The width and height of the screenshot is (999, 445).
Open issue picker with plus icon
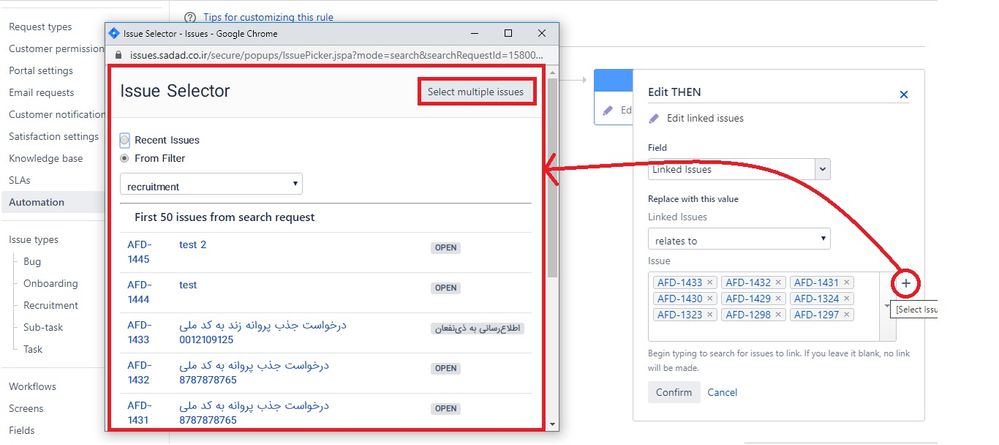(906, 284)
